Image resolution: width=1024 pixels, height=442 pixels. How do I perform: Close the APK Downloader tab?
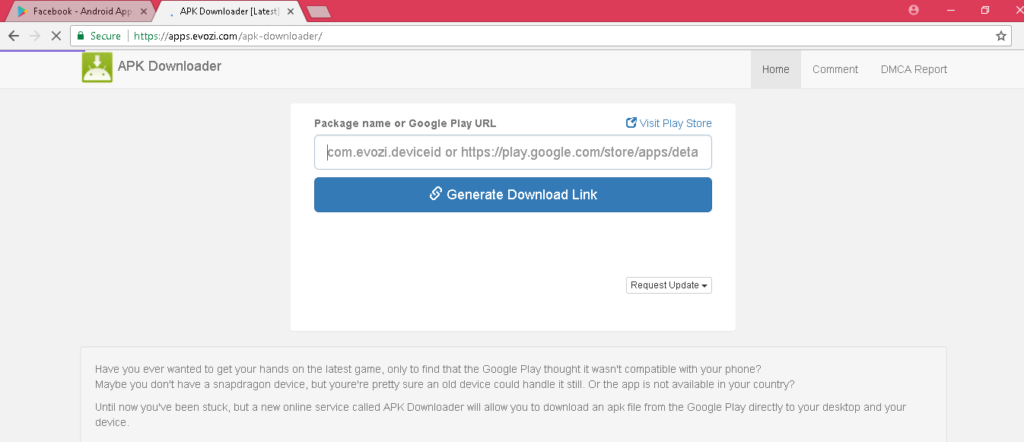tap(290, 11)
